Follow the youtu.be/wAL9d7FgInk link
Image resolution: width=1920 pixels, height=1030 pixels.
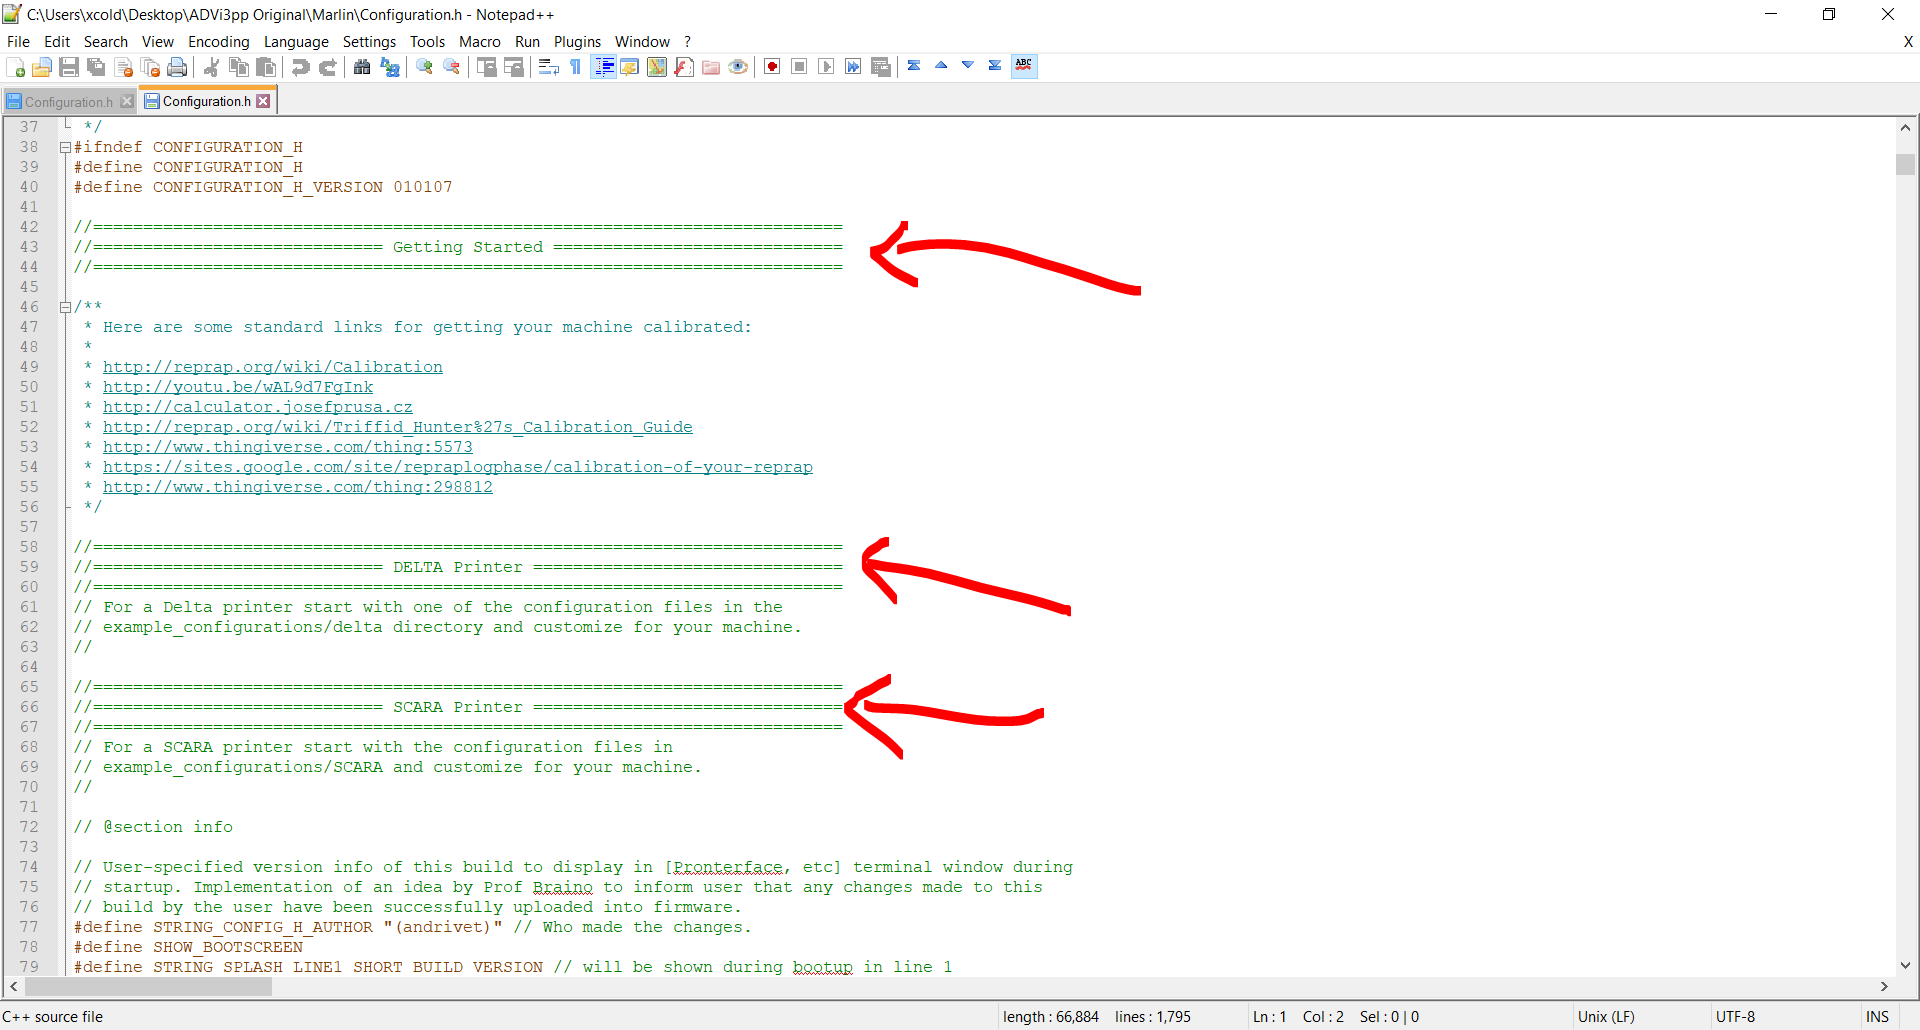point(238,387)
